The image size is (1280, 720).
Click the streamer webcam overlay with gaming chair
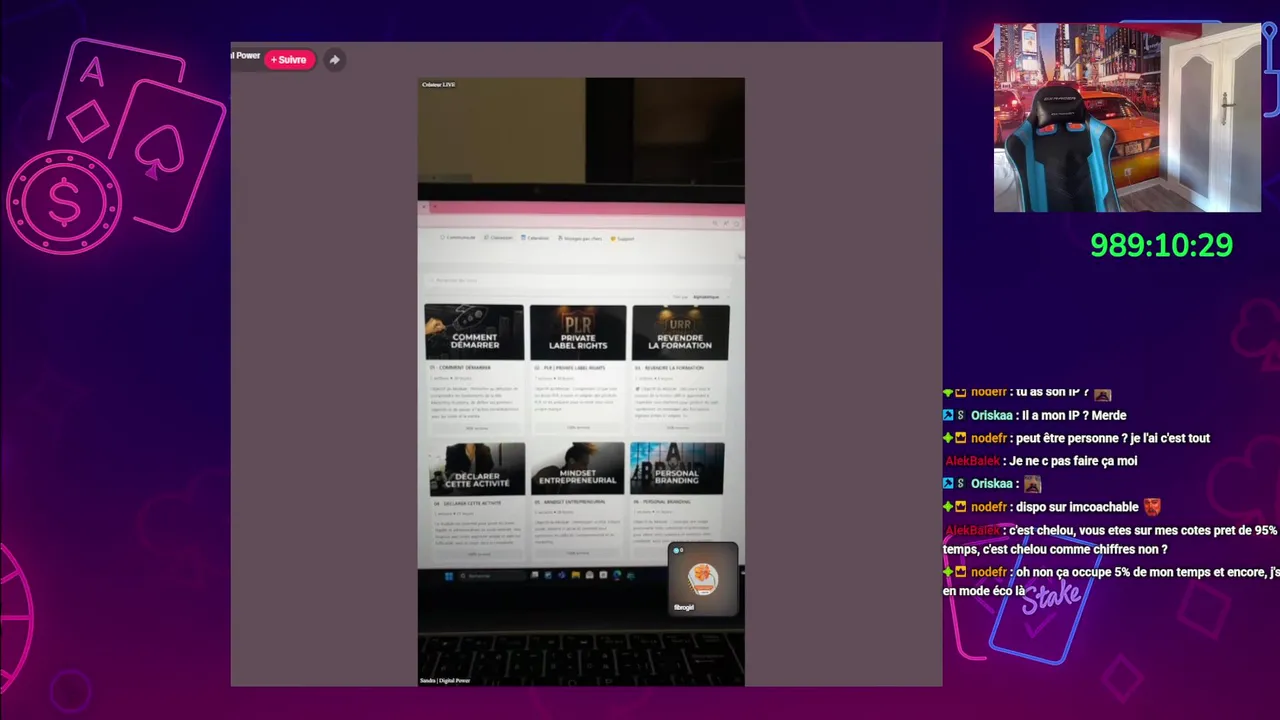coord(1127,118)
